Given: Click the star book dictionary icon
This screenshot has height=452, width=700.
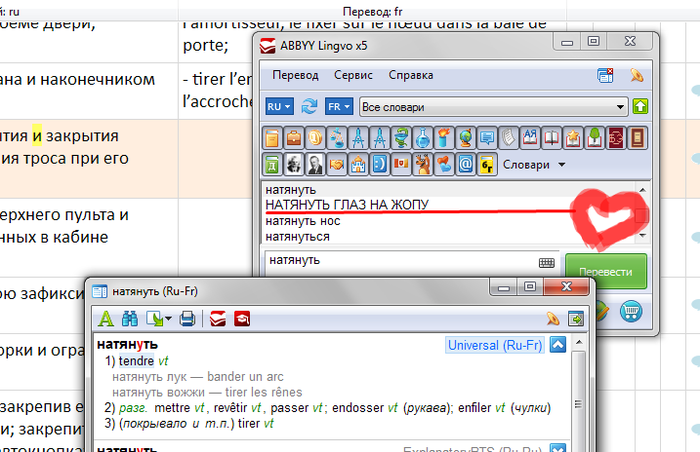Looking at the screenshot, I should pyautogui.click(x=573, y=138).
